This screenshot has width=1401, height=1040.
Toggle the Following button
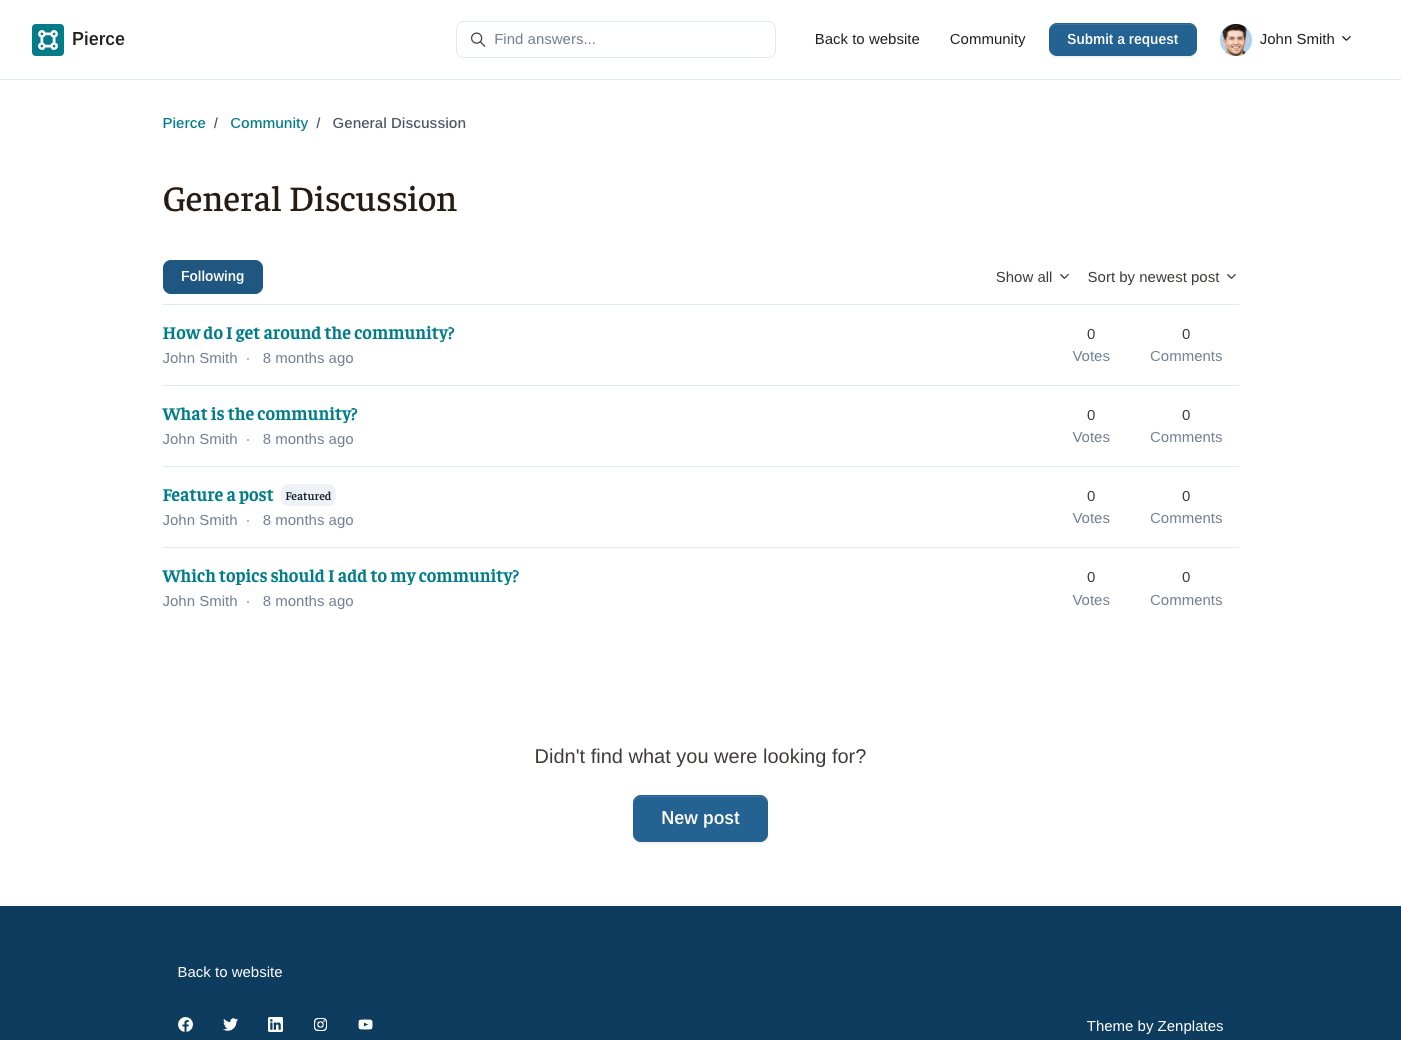(212, 277)
